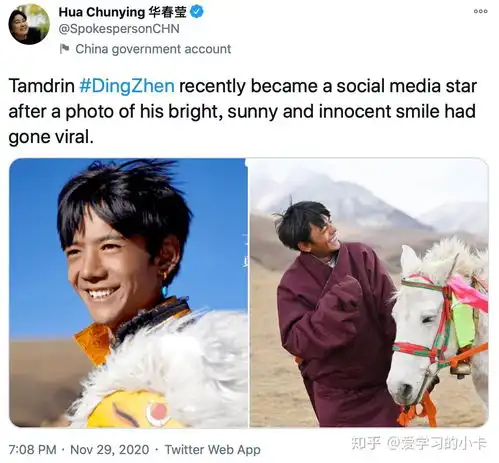Click the government account flag icon
The width and height of the screenshot is (499, 463).
pyautogui.click(x=64, y=49)
